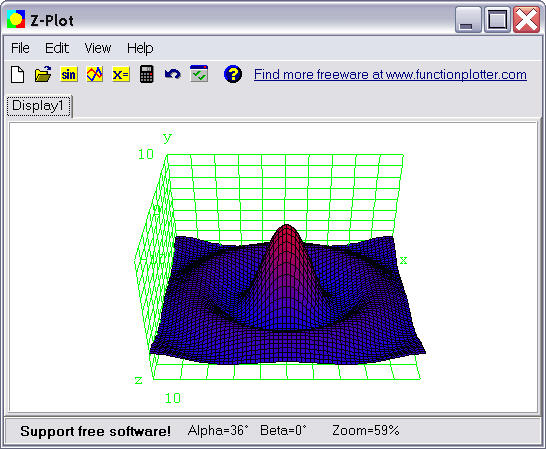Click the Zoom=59% status text
Viewport: 546px width, 449px height.
click(x=366, y=431)
